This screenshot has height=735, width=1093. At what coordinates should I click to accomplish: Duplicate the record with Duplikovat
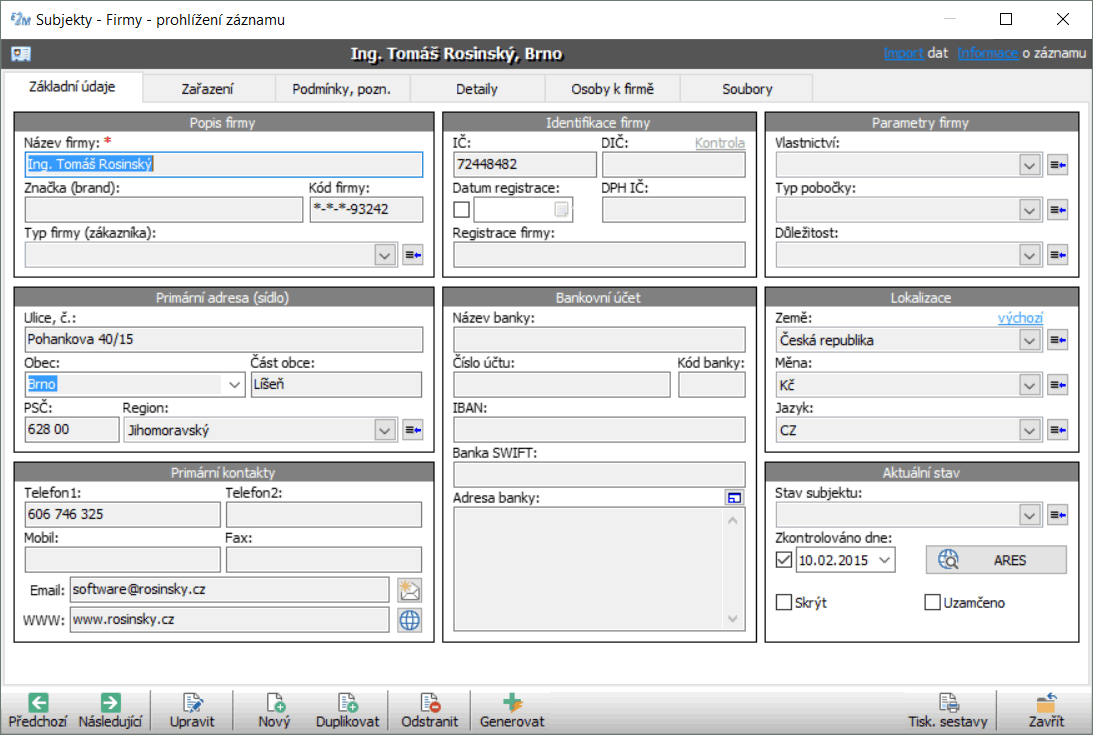click(x=347, y=711)
